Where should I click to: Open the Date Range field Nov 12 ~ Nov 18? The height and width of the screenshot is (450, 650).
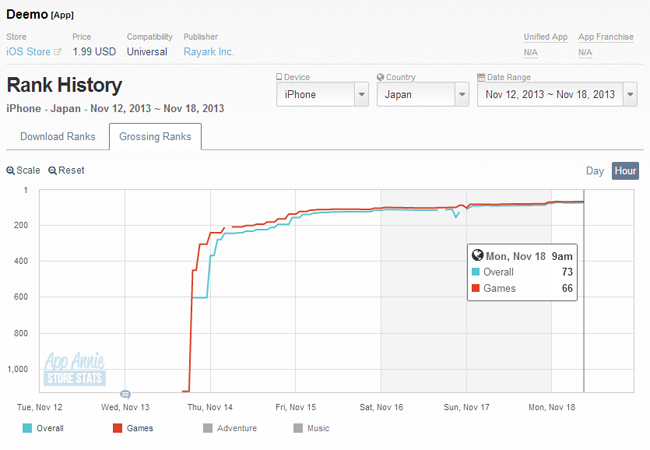557,94
